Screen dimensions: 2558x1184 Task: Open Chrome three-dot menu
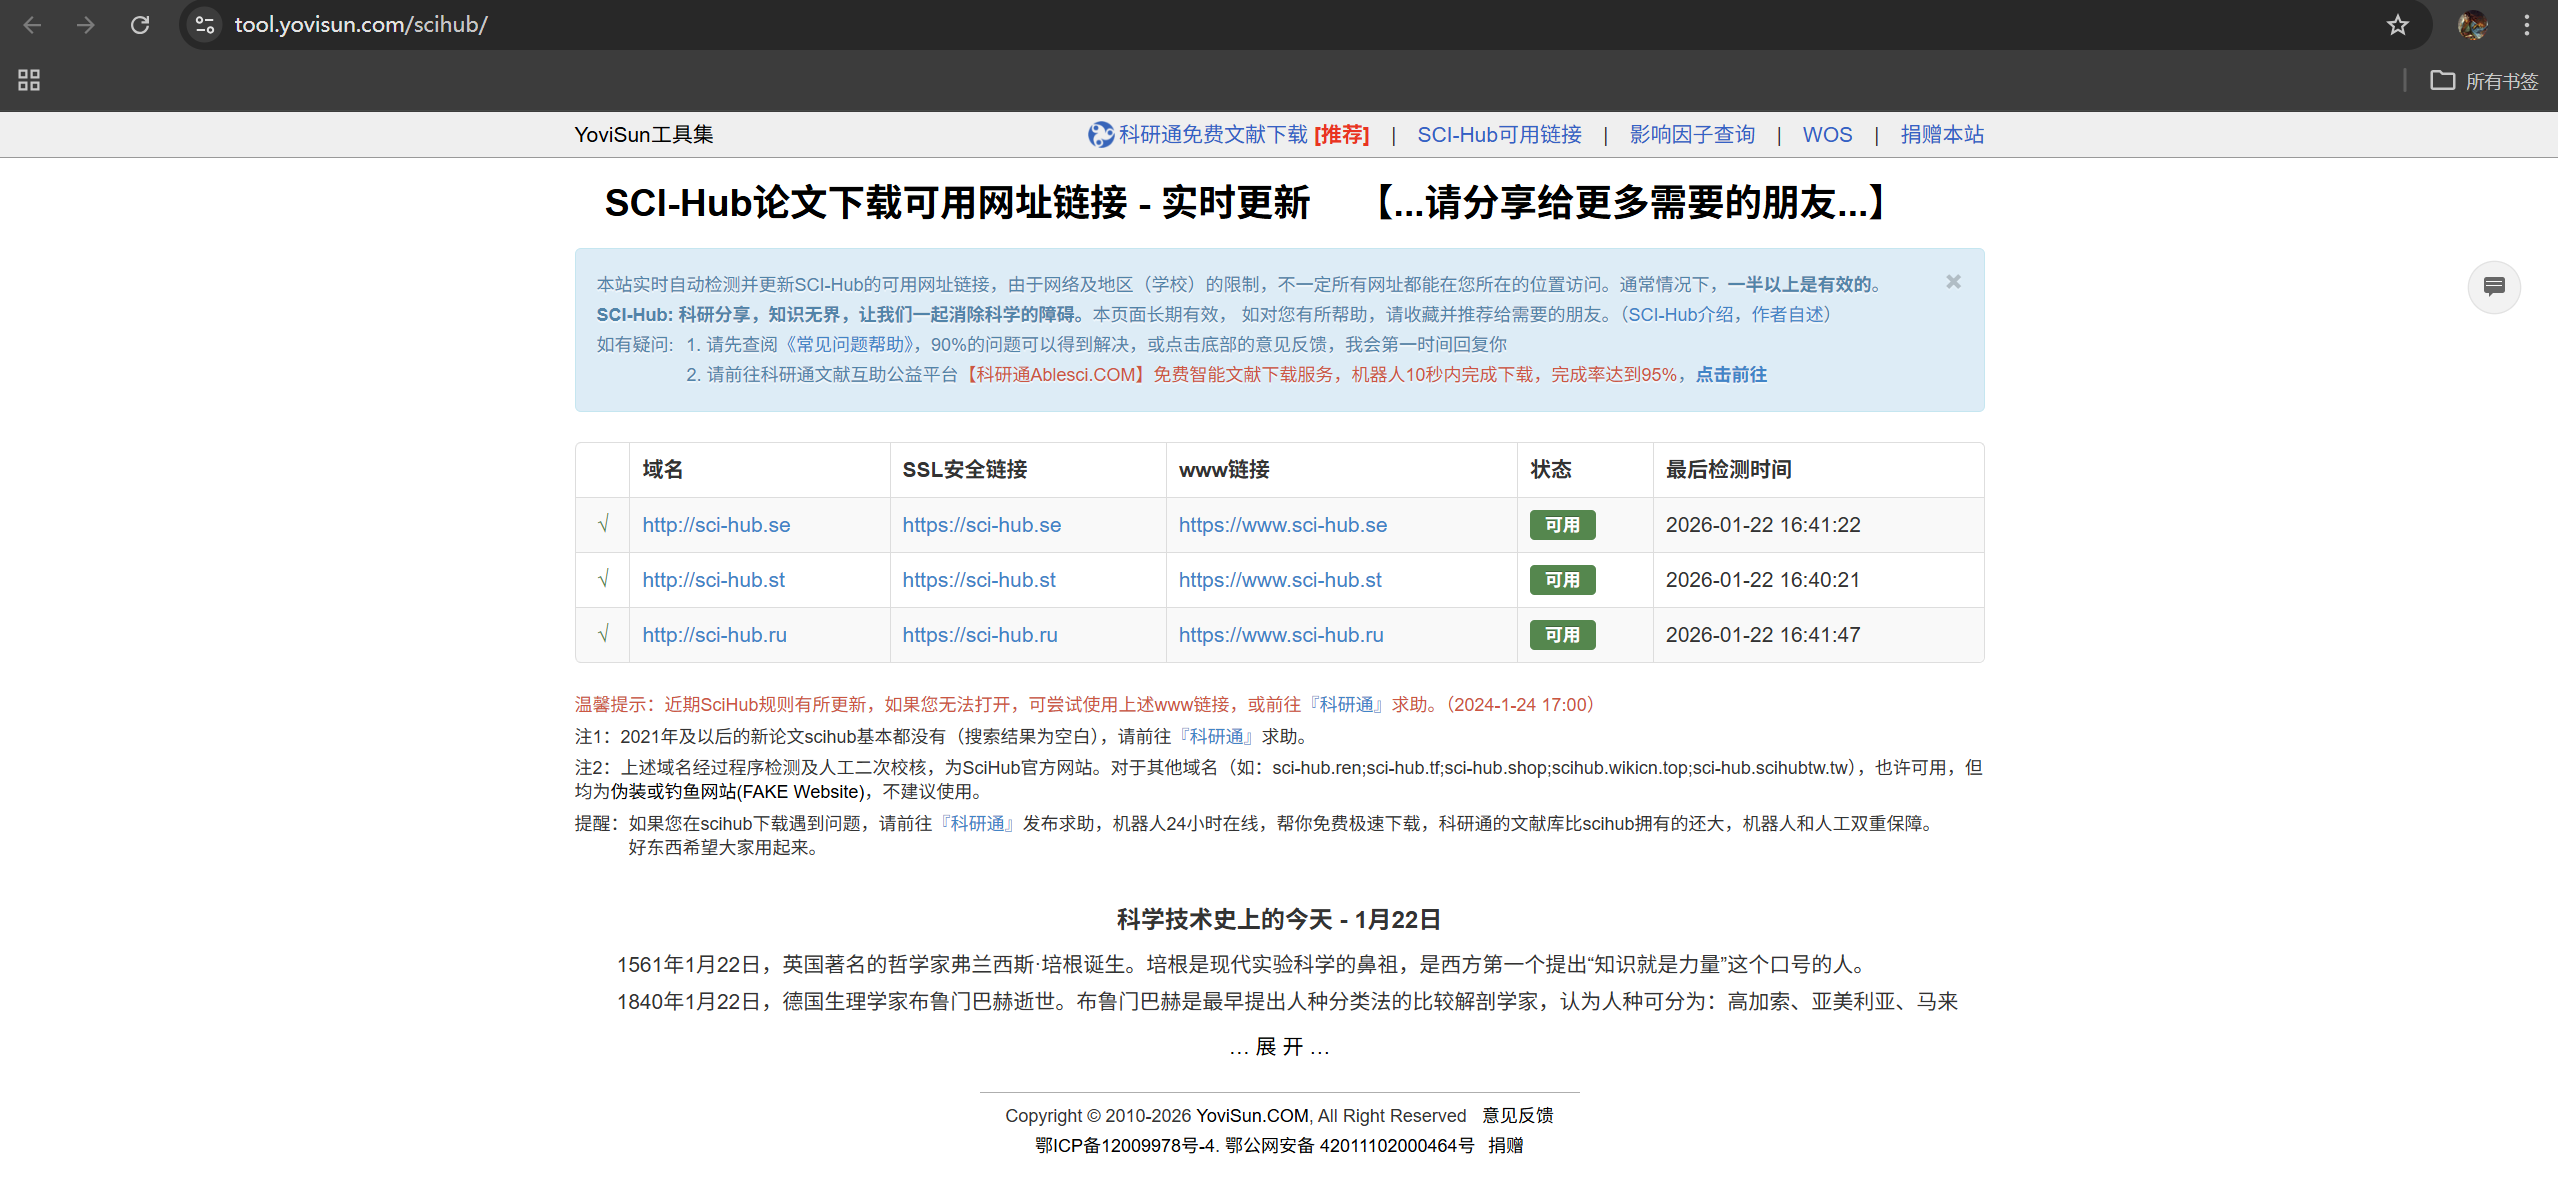click(x=2526, y=25)
